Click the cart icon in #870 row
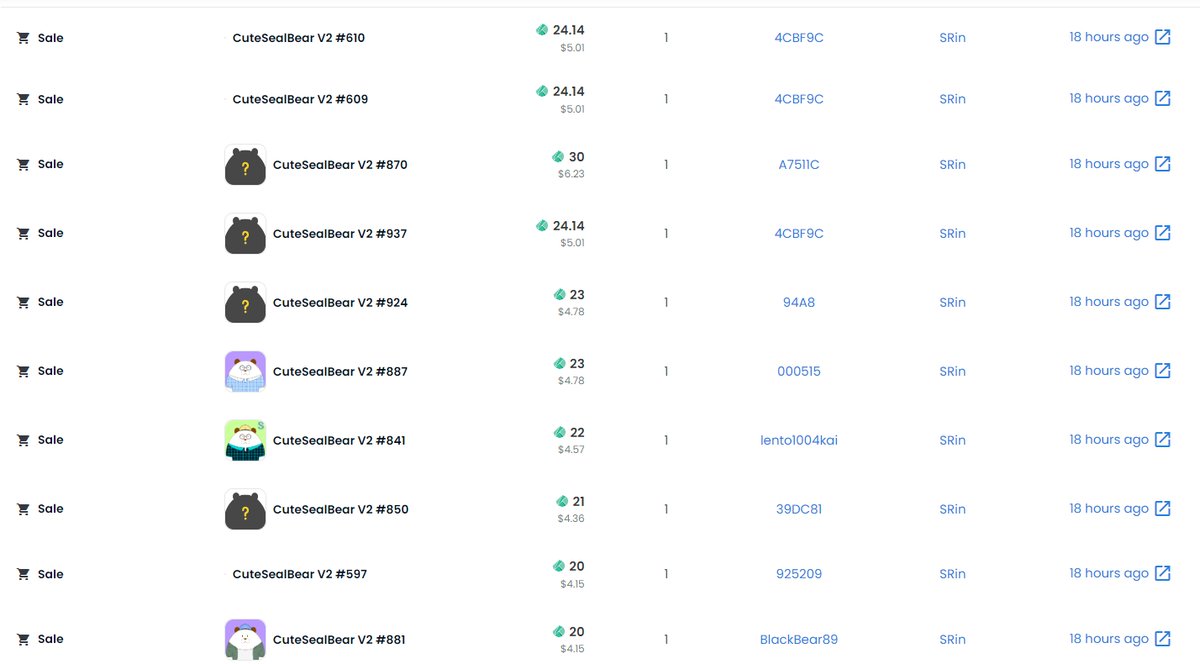Image resolution: width=1200 pixels, height=664 pixels. [x=23, y=164]
